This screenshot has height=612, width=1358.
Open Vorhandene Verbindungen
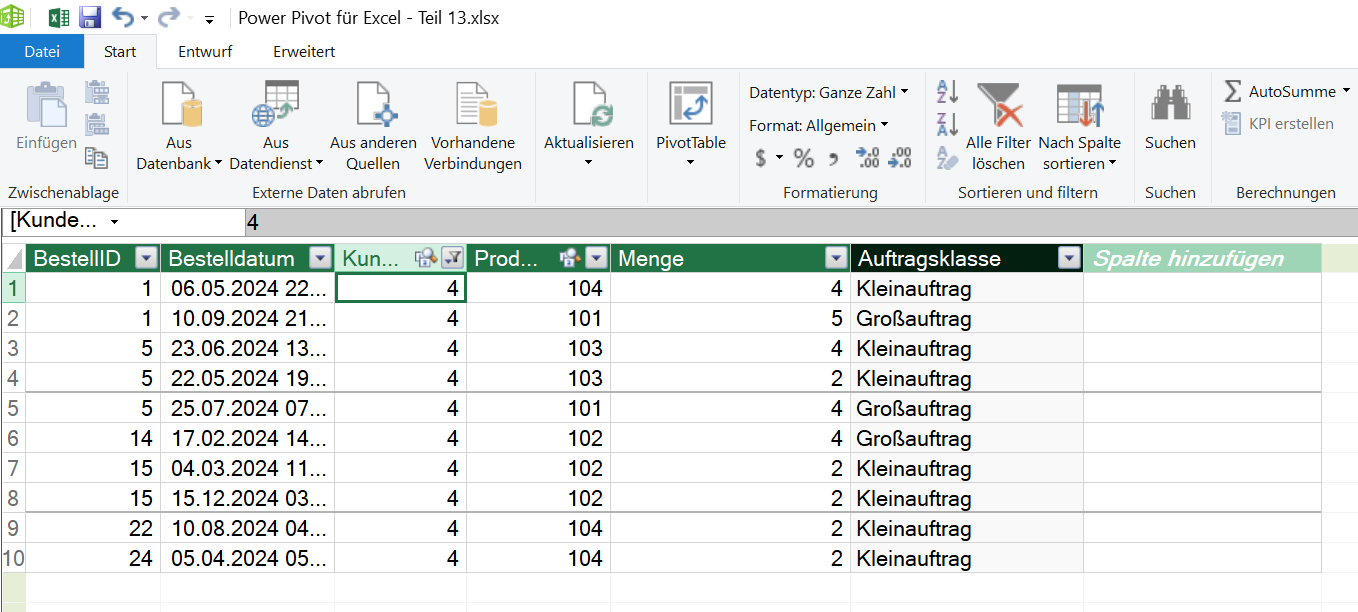click(x=473, y=125)
